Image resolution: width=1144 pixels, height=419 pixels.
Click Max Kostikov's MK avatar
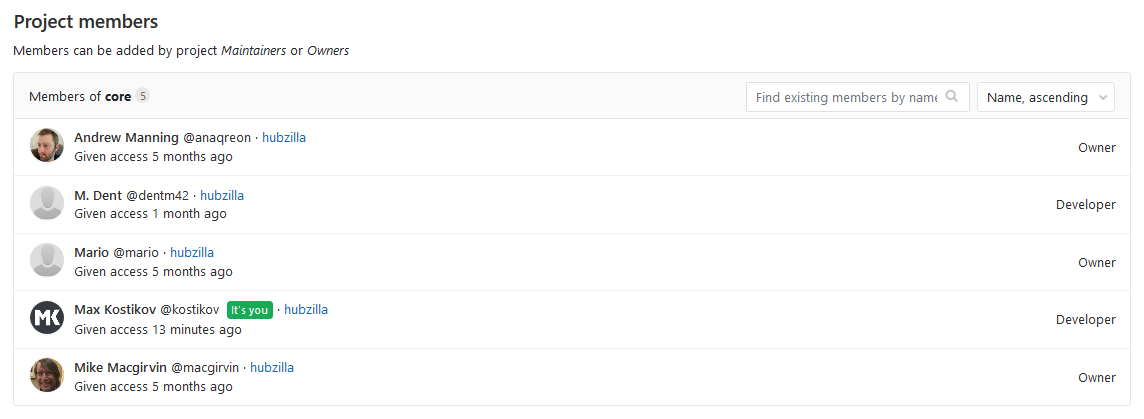47,318
